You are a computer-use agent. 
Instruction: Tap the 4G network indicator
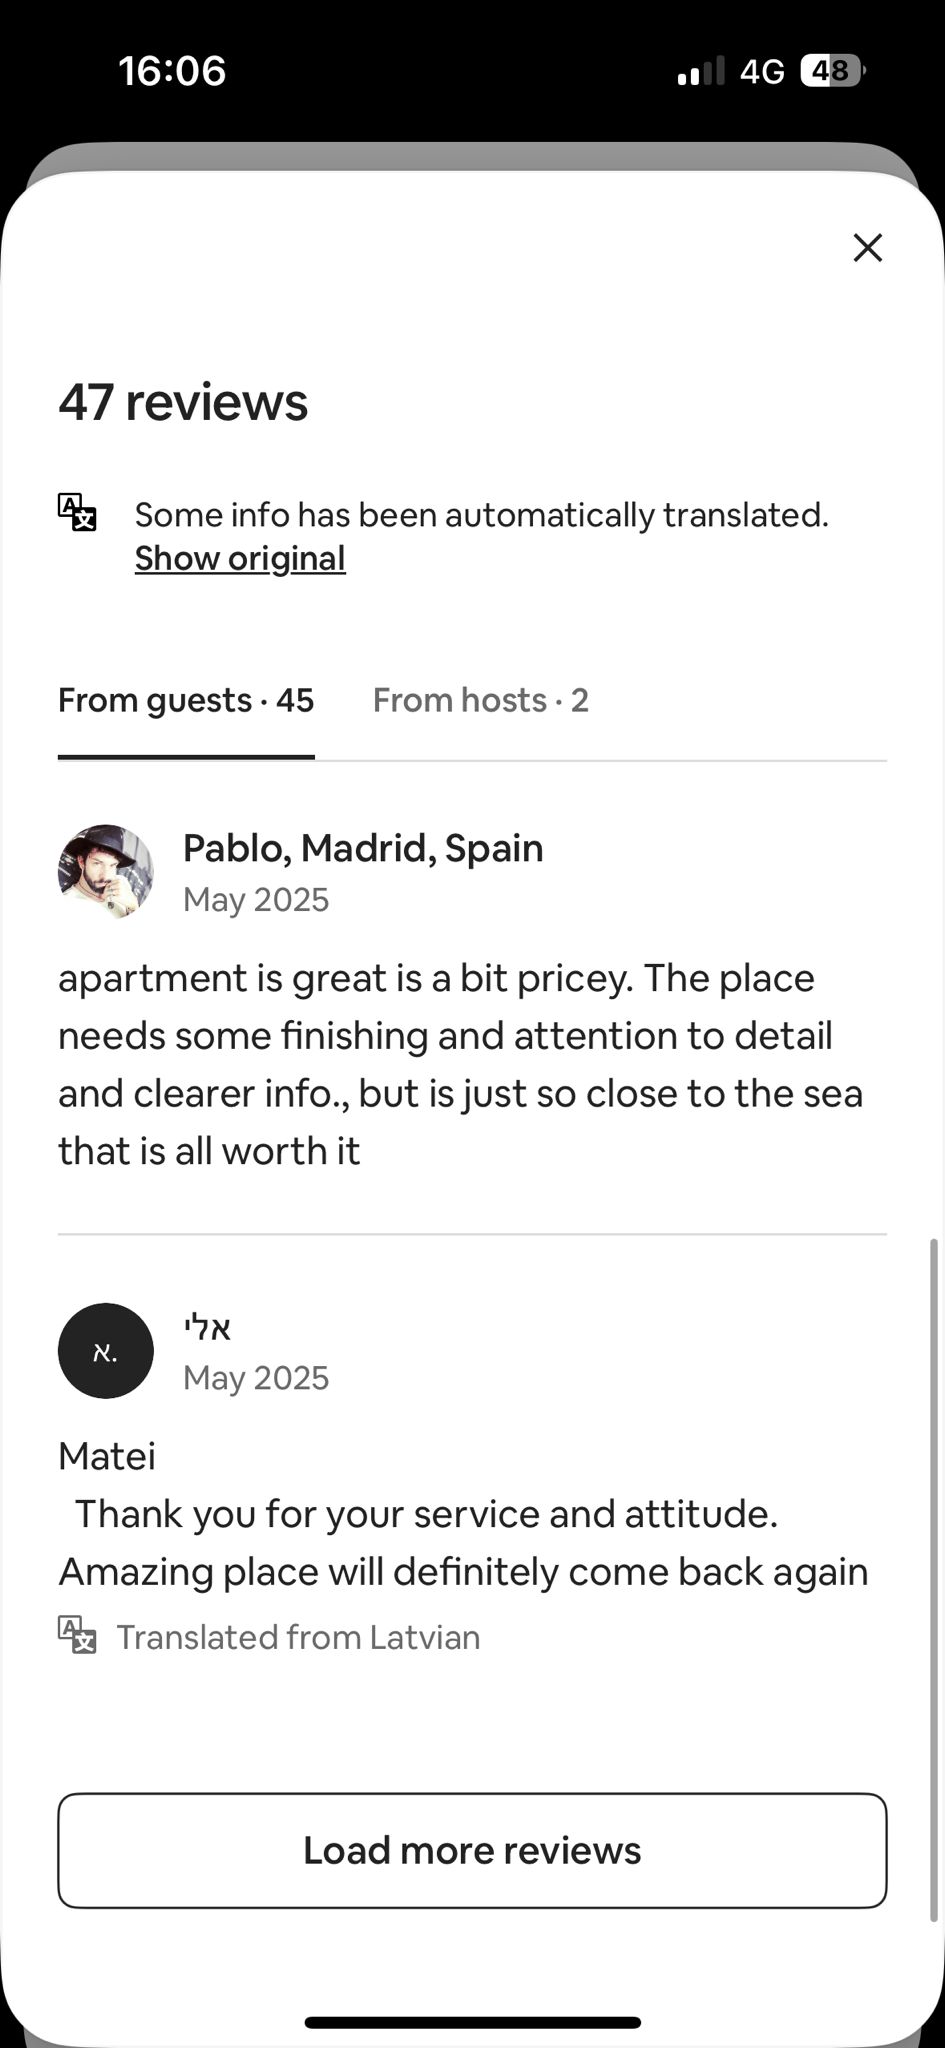click(x=762, y=71)
